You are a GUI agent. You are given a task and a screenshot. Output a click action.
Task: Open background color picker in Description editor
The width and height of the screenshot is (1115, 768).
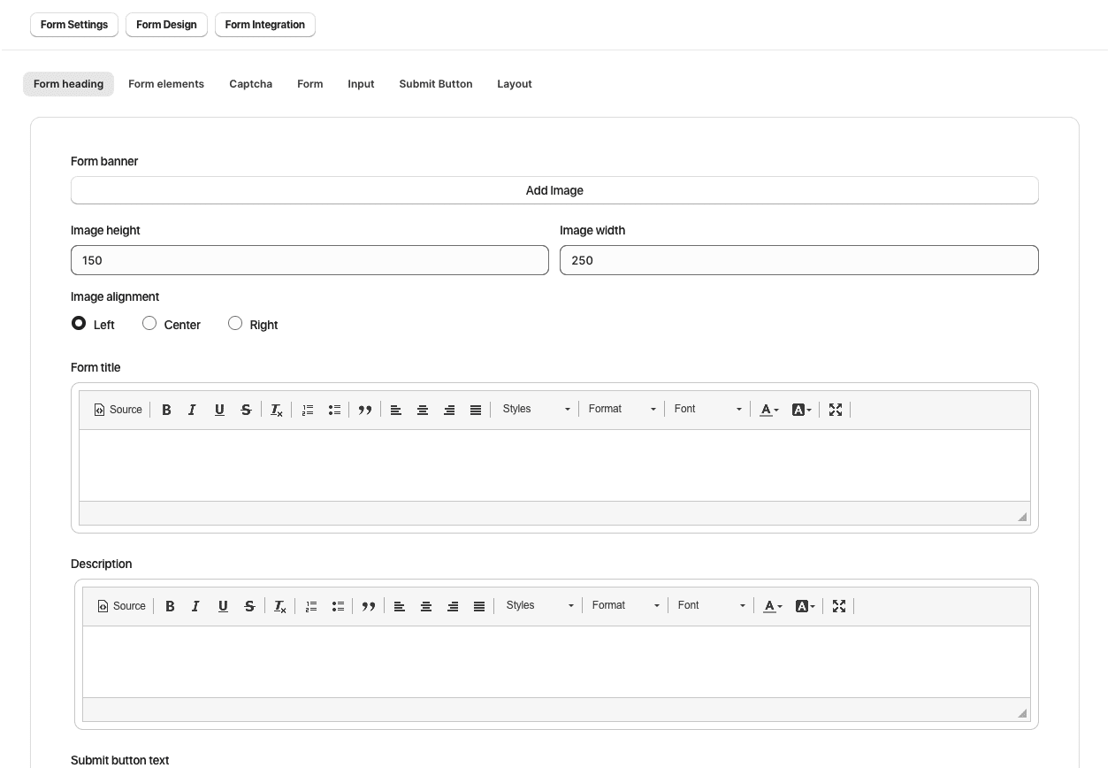(x=805, y=606)
